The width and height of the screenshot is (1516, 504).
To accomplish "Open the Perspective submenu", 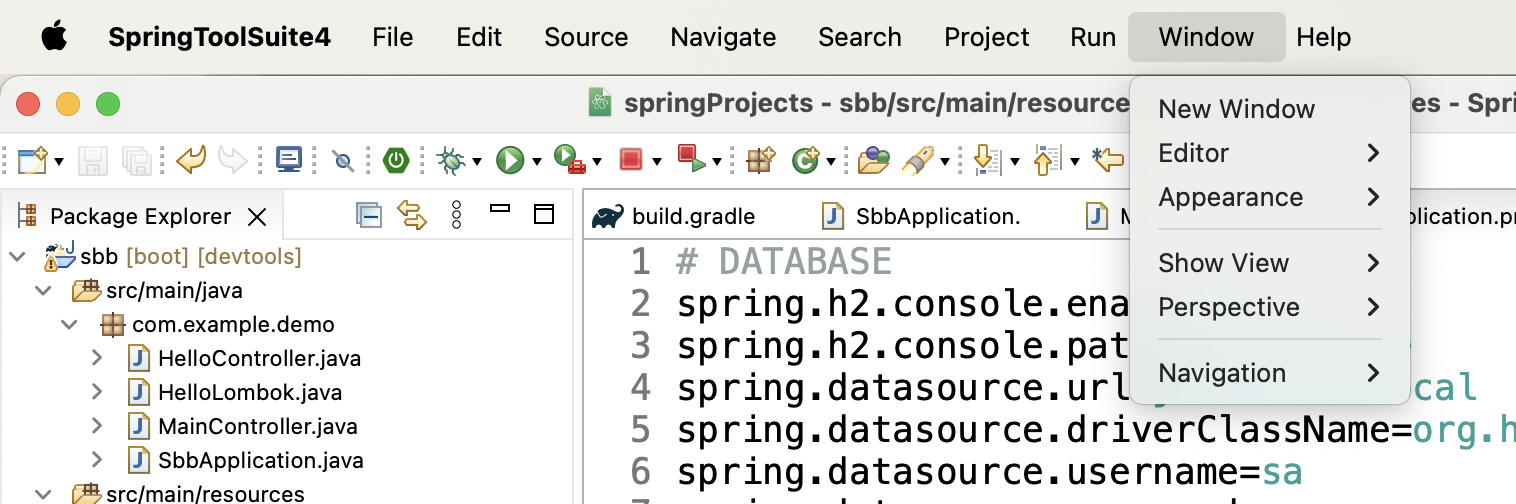I will [1270, 307].
